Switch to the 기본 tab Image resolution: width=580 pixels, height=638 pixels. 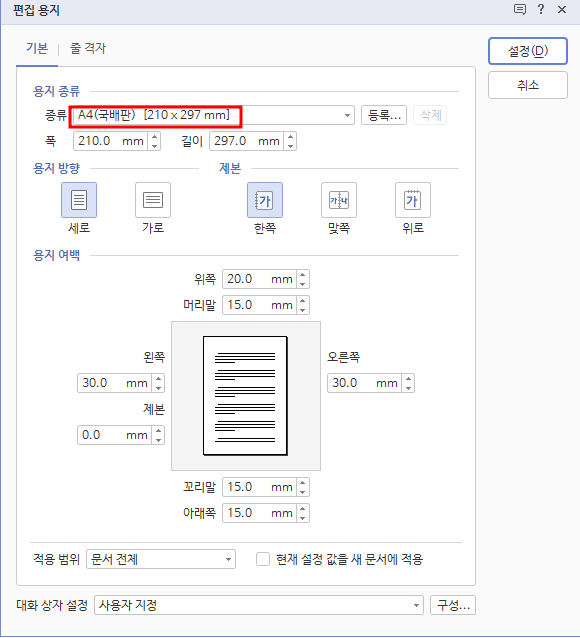click(37, 48)
